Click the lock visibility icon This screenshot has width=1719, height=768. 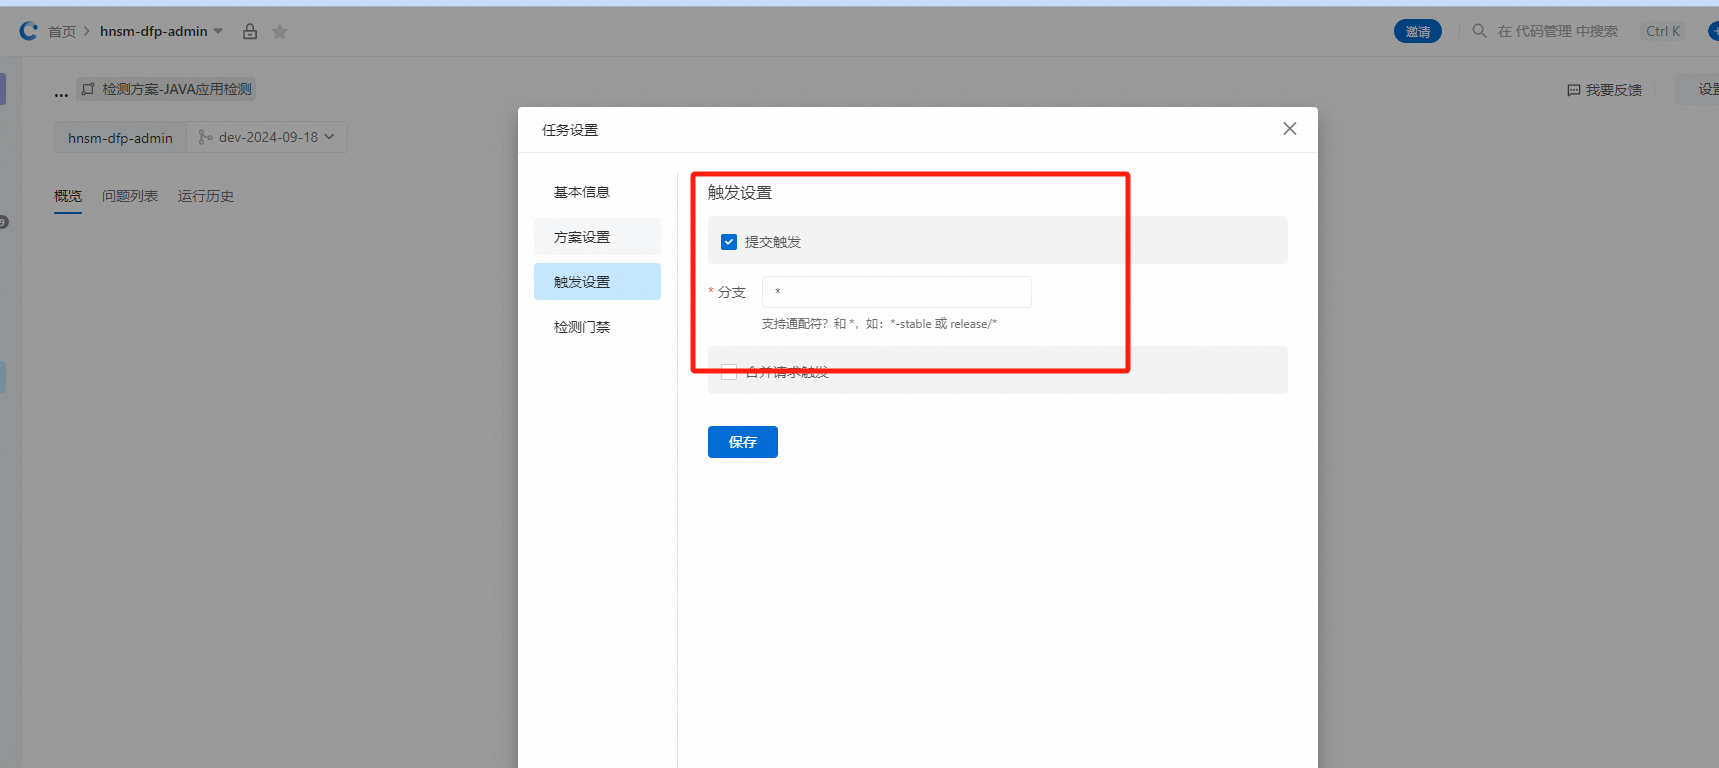(x=250, y=32)
